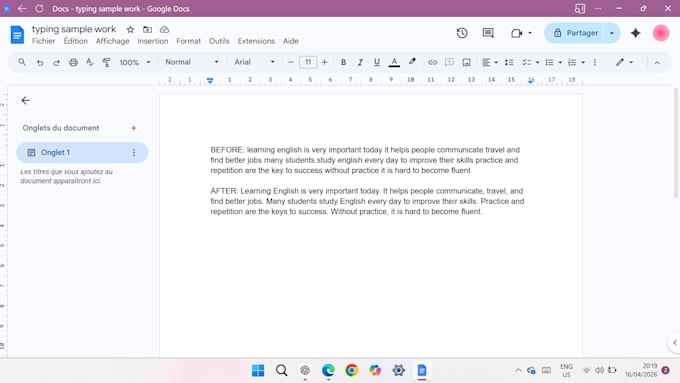Show the side panel arrow
The image size is (680, 383).
coord(674,342)
